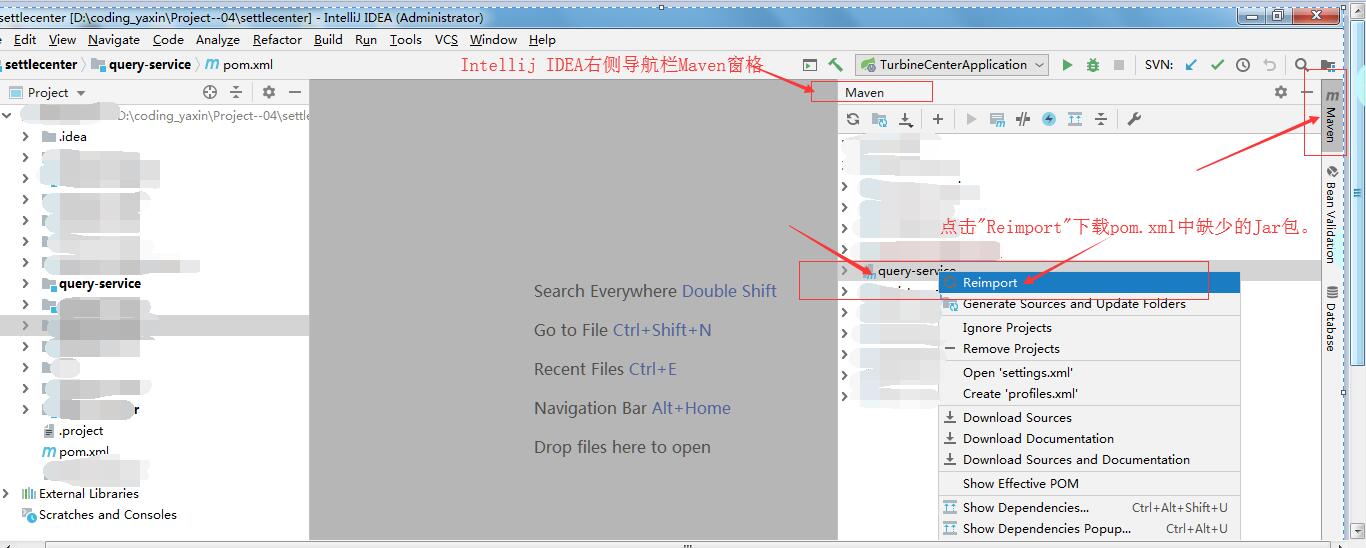The width and height of the screenshot is (1366, 548).
Task: Toggle Maven skip tests mode icon
Action: point(1049,119)
